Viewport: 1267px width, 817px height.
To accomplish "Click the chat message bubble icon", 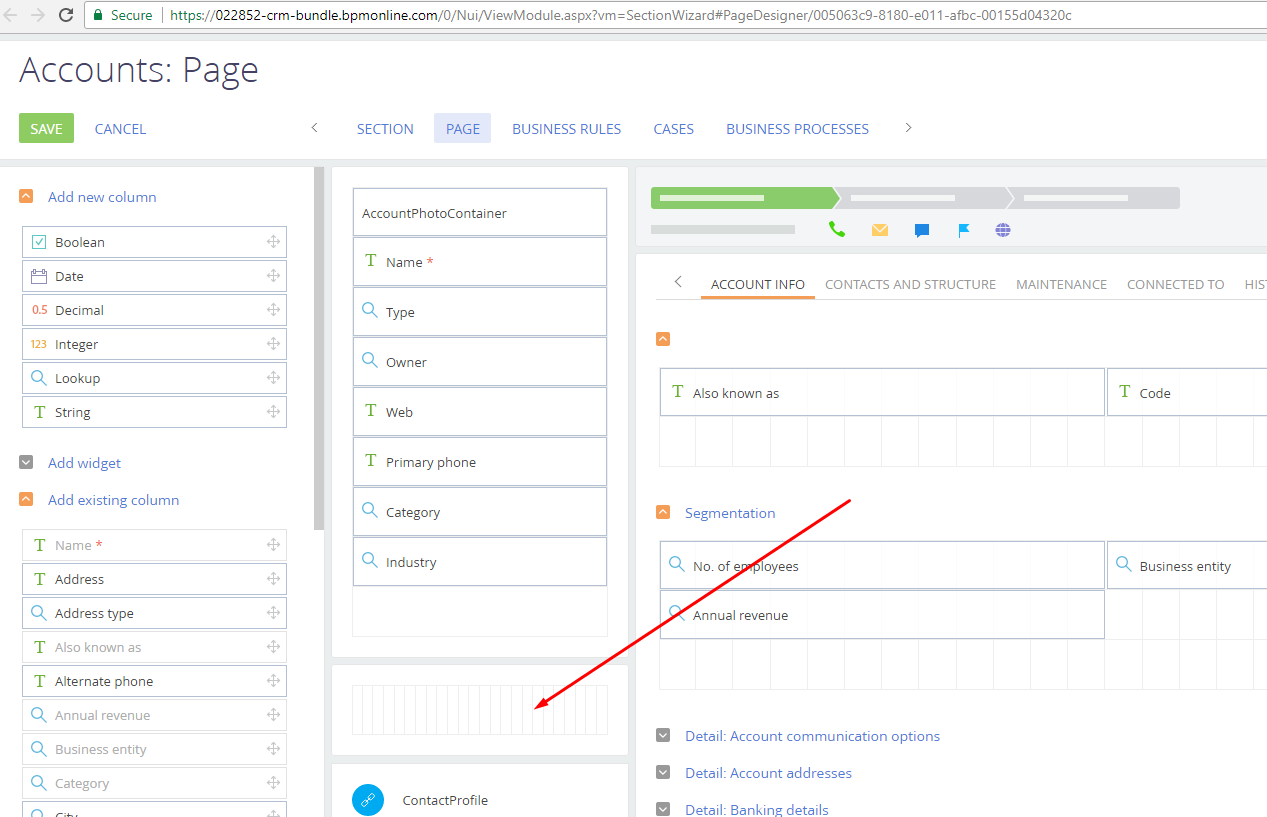I will click(x=922, y=230).
